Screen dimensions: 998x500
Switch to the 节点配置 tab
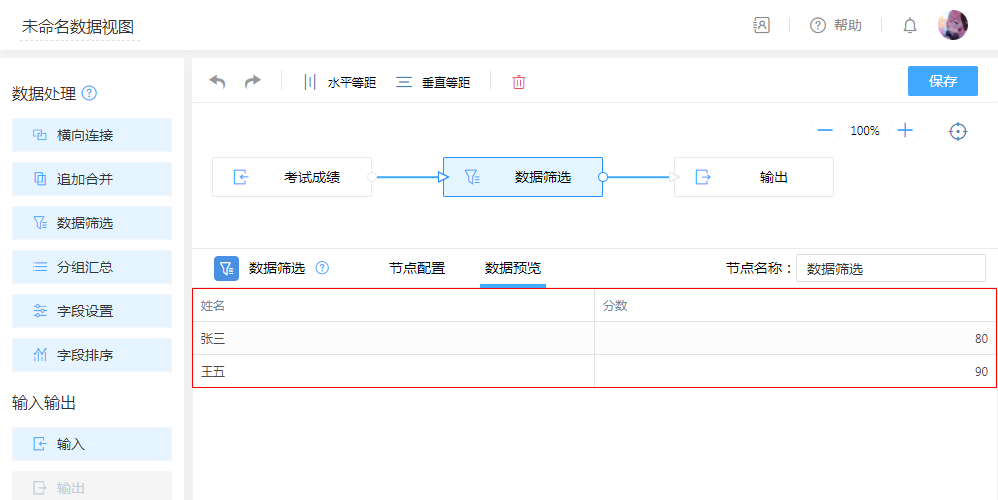click(x=417, y=268)
